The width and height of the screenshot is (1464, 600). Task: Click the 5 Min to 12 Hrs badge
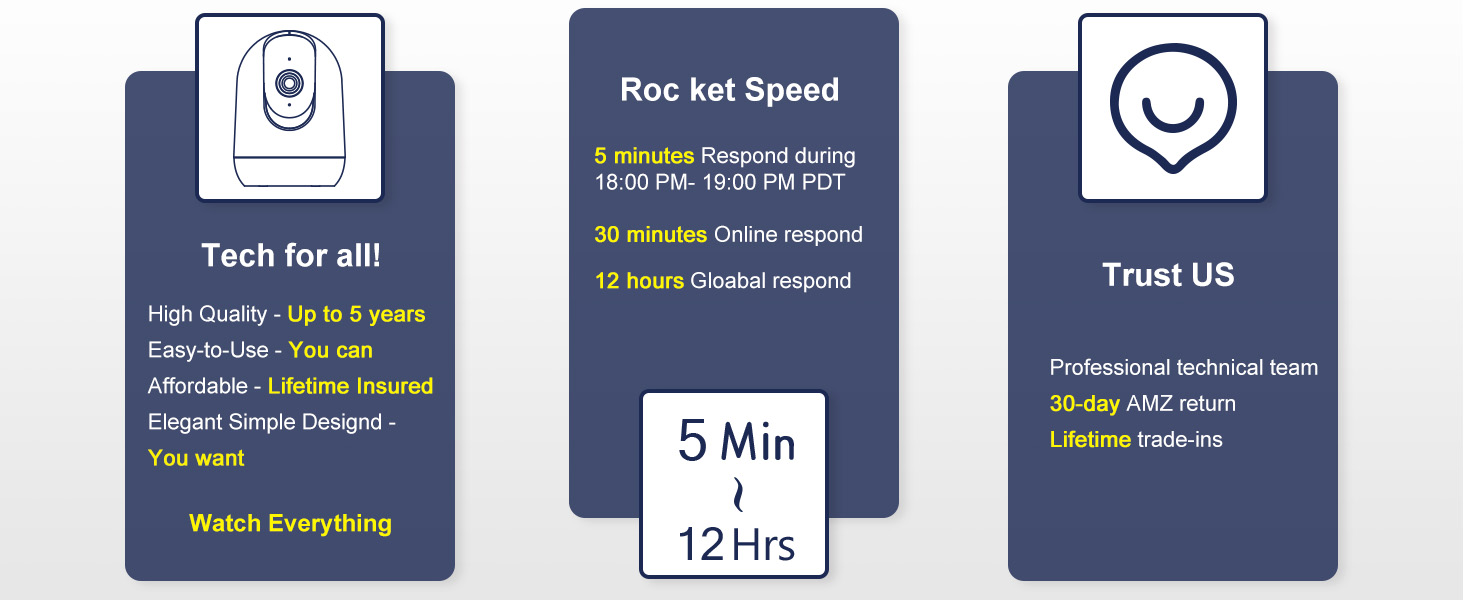(734, 484)
